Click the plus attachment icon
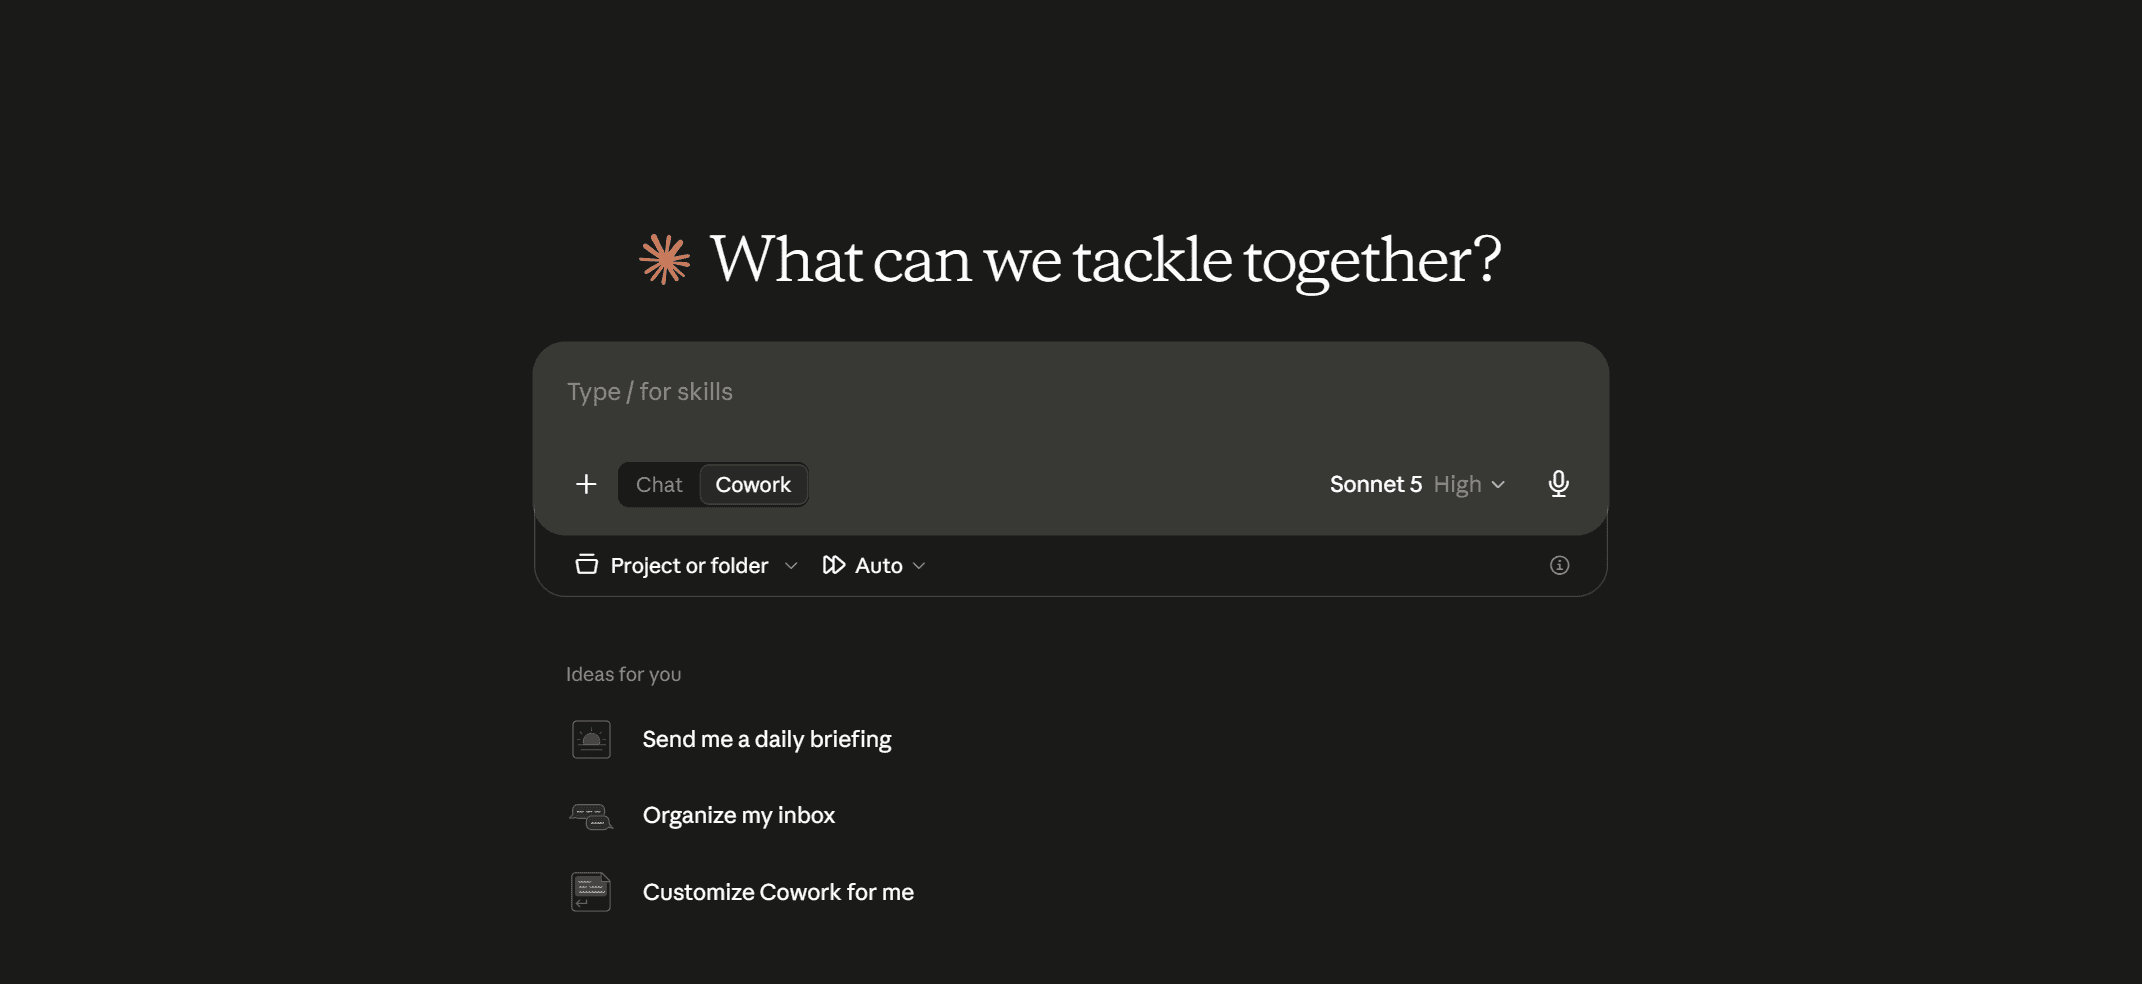Viewport: 2142px width, 984px height. coord(586,484)
